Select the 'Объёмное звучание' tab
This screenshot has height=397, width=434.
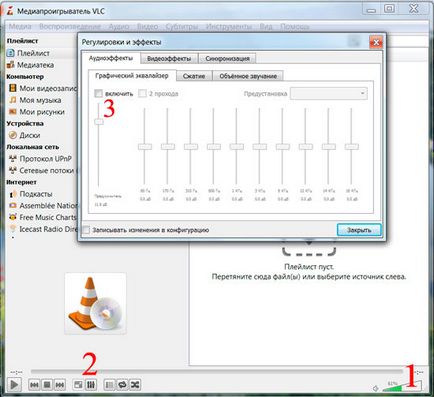248,76
